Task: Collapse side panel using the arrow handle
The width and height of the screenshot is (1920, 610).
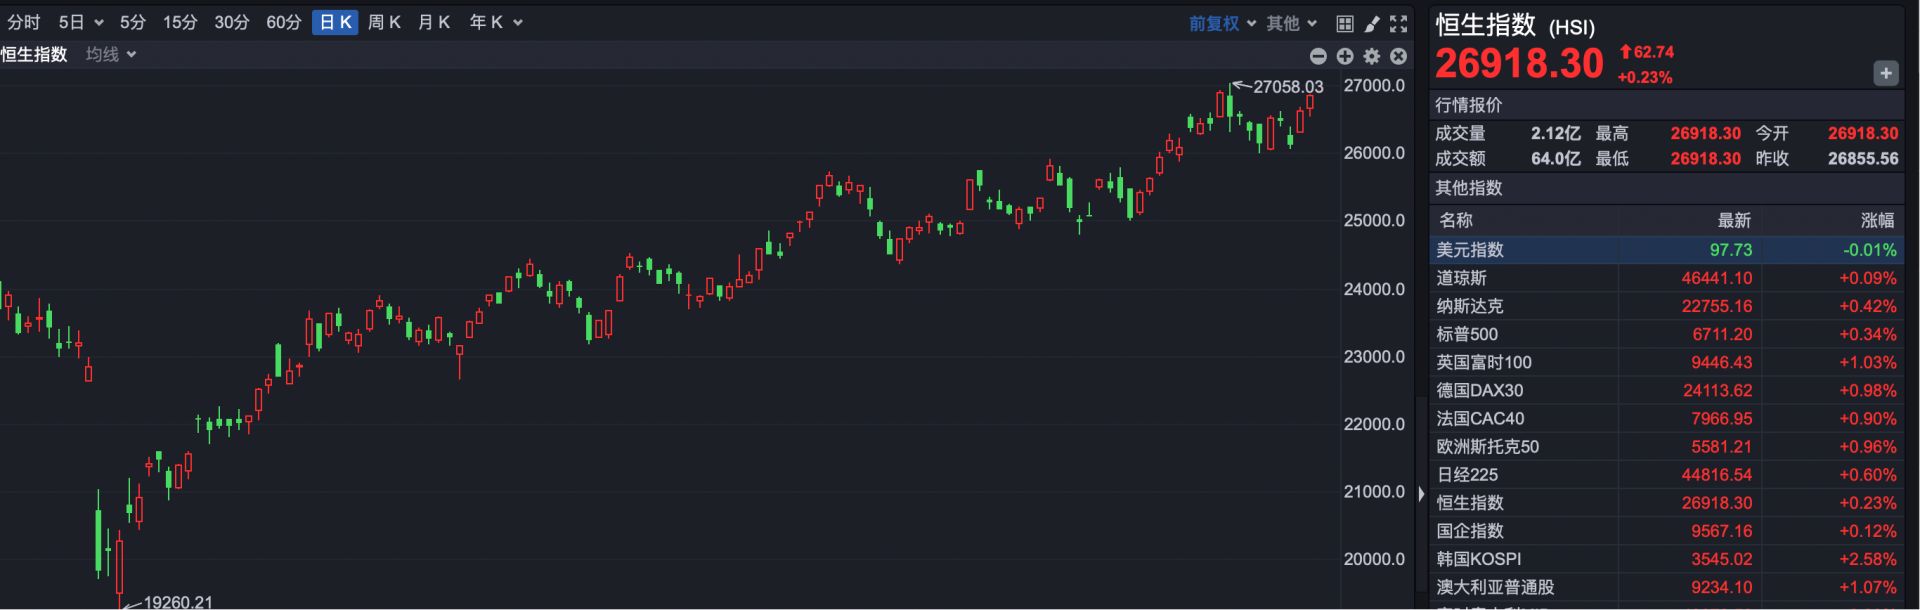Action: click(x=1421, y=494)
